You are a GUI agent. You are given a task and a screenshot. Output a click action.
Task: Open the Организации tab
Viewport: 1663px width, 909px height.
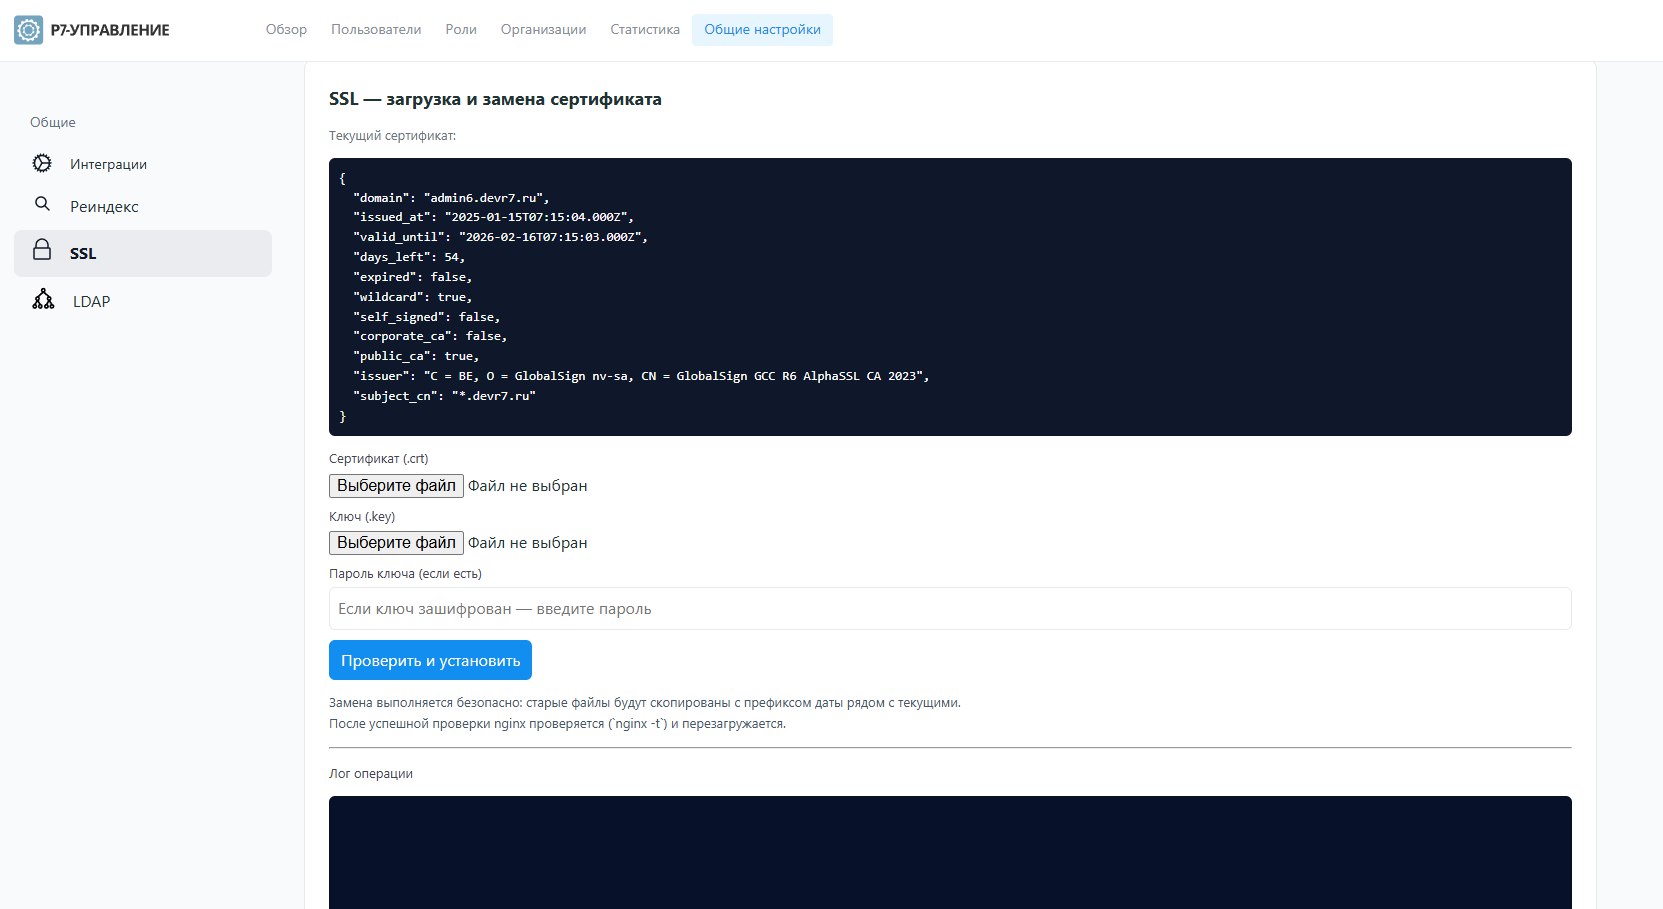point(543,30)
